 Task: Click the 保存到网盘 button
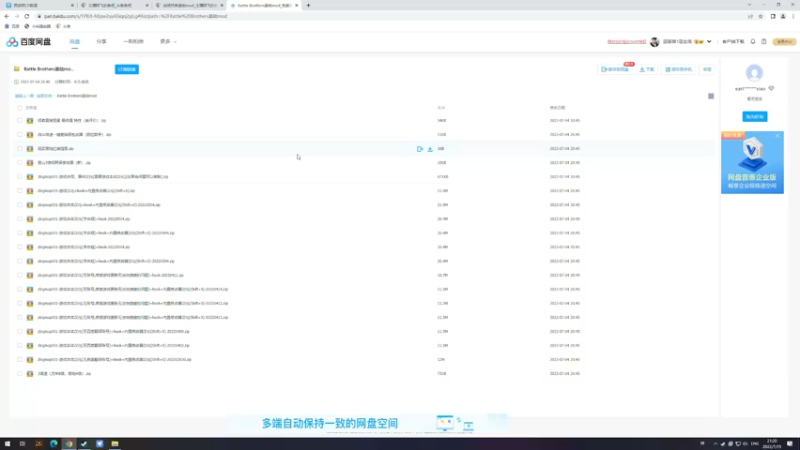tap(615, 69)
